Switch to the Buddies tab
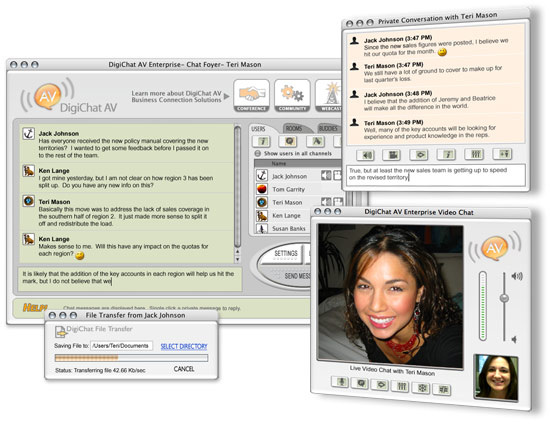Image resolution: width=550 pixels, height=424 pixels. pyautogui.click(x=328, y=128)
